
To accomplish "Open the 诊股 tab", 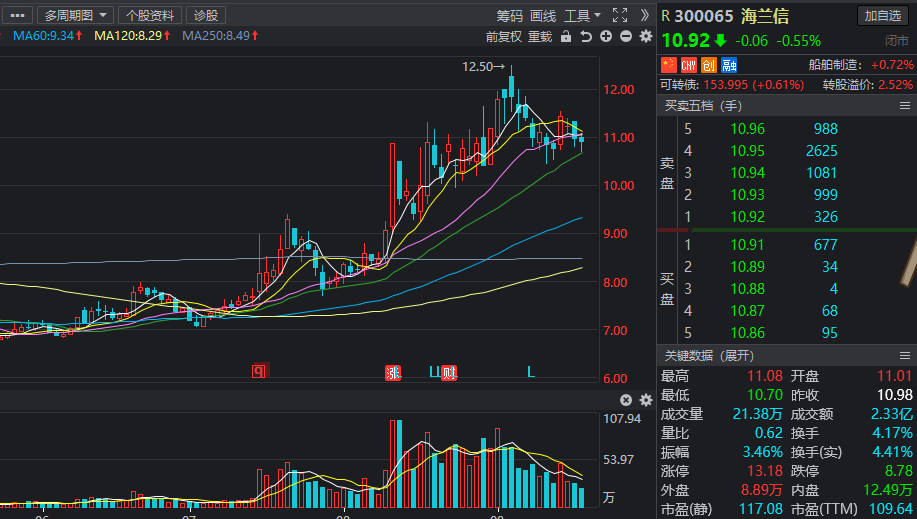I will pos(206,15).
